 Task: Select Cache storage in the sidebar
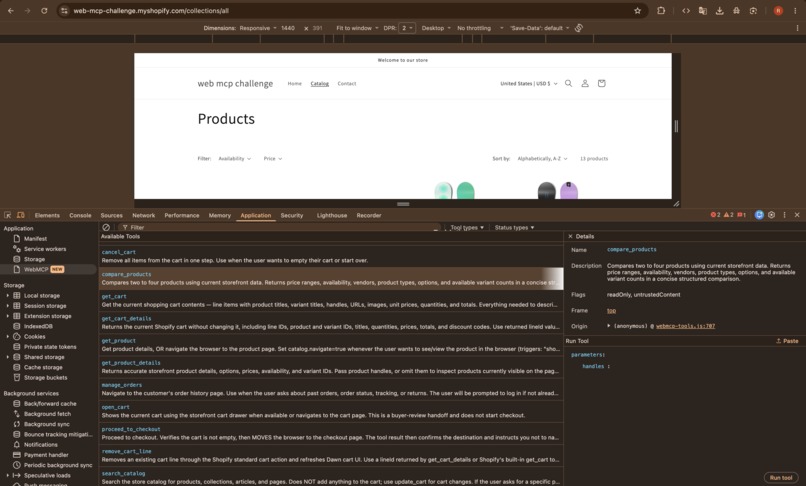point(43,367)
